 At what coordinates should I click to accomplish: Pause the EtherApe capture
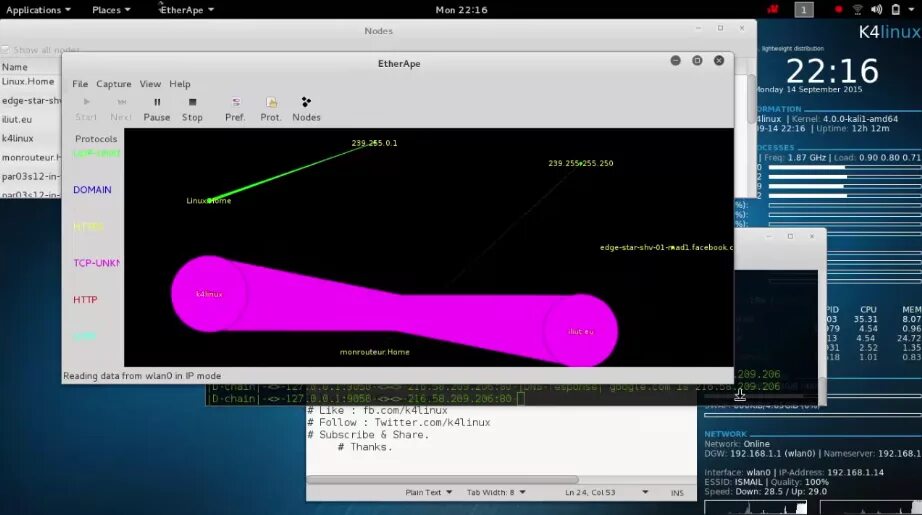[x=156, y=109]
